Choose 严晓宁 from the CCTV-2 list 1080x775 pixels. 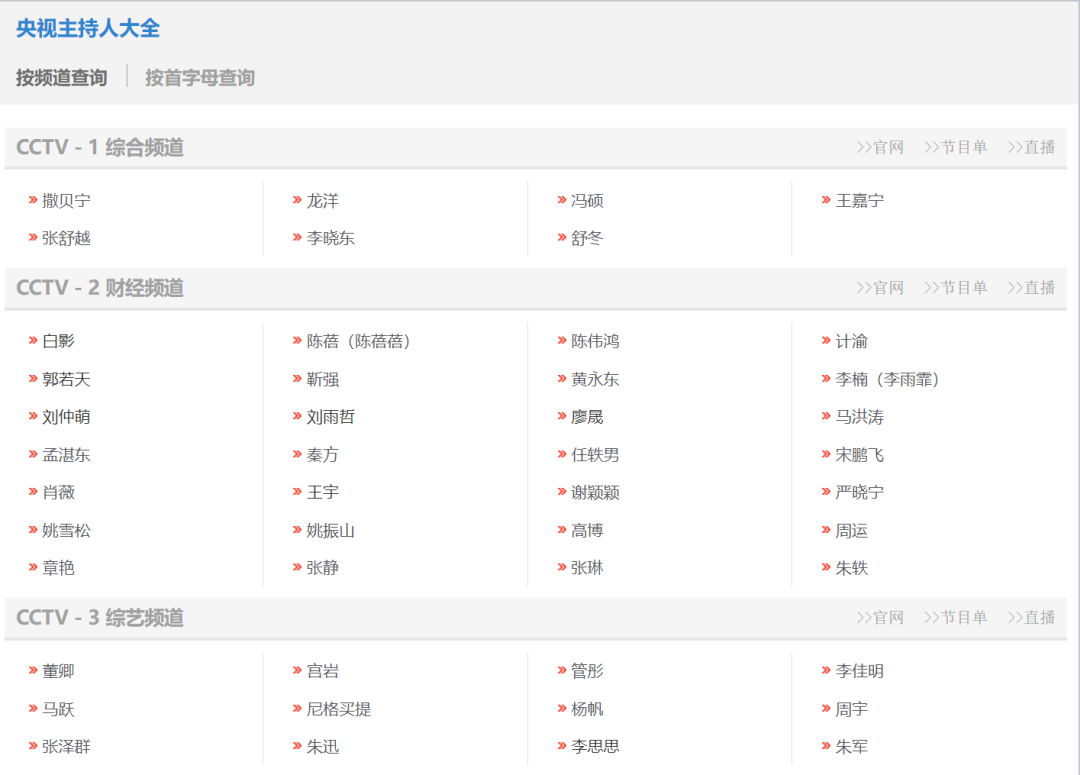860,493
